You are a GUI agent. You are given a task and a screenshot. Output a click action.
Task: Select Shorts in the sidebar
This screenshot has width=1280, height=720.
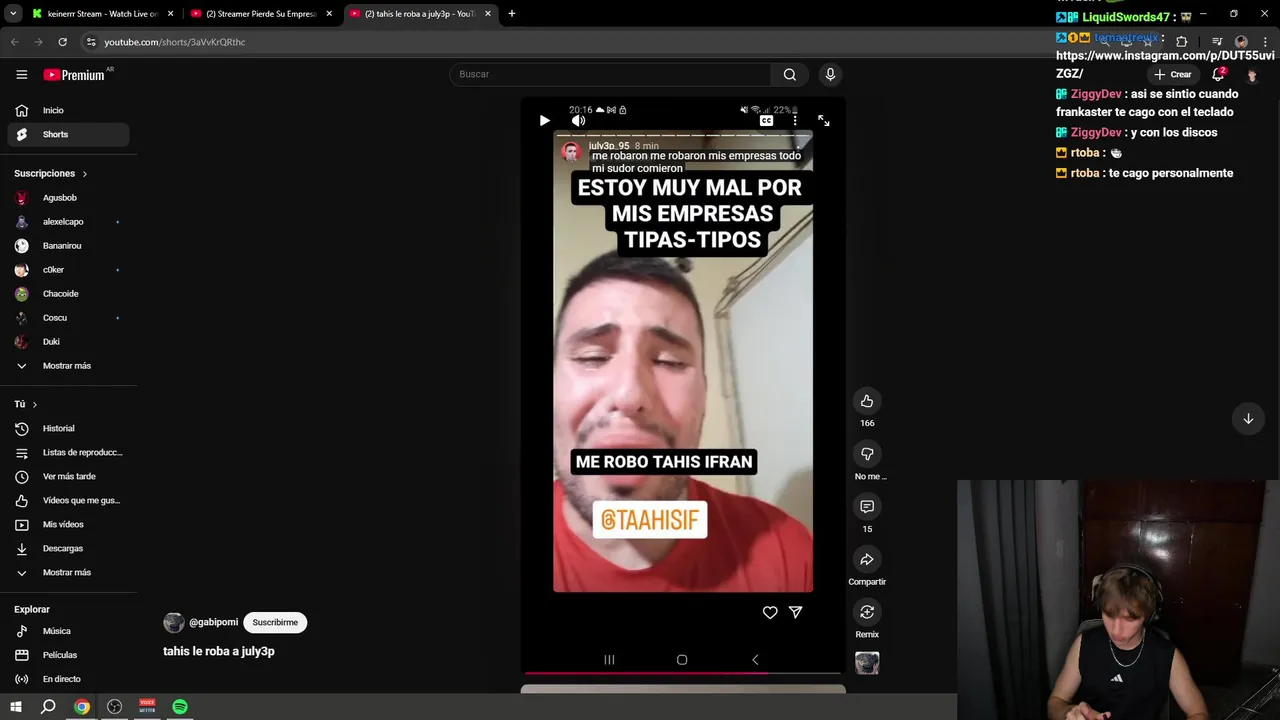pos(68,134)
